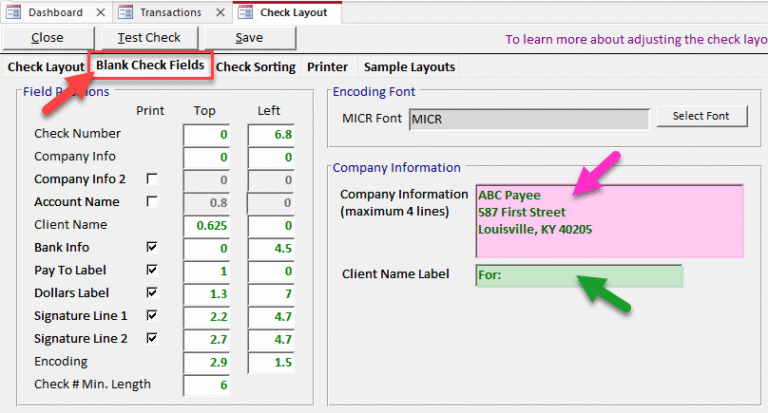Click Client Name Left field
This screenshot has height=413, width=768.
coord(271,226)
